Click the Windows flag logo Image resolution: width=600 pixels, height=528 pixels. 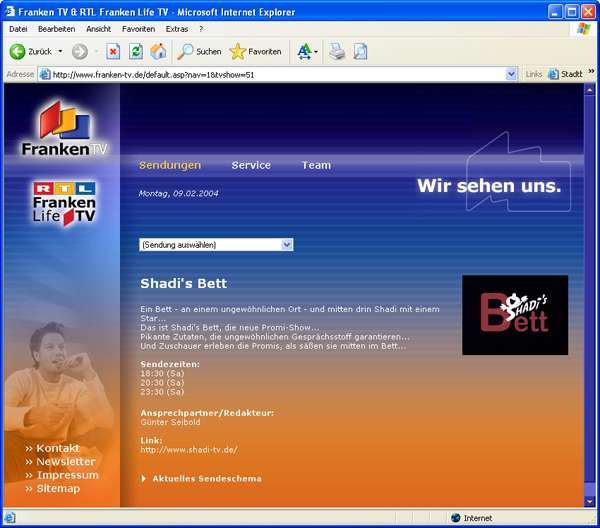click(584, 29)
